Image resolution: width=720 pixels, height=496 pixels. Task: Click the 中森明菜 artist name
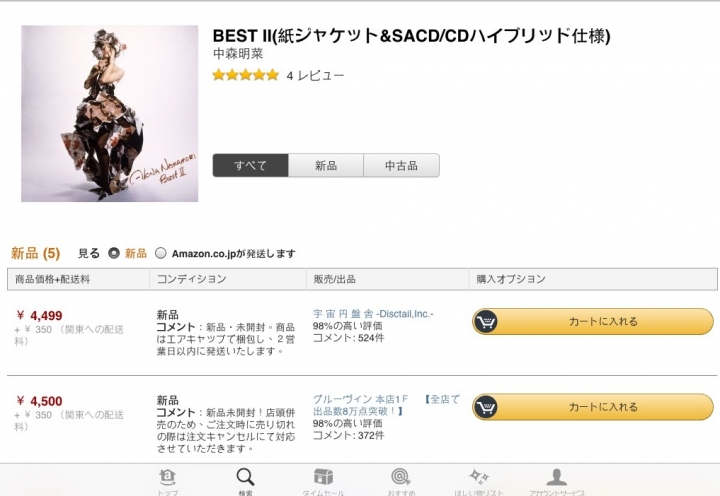point(238,54)
